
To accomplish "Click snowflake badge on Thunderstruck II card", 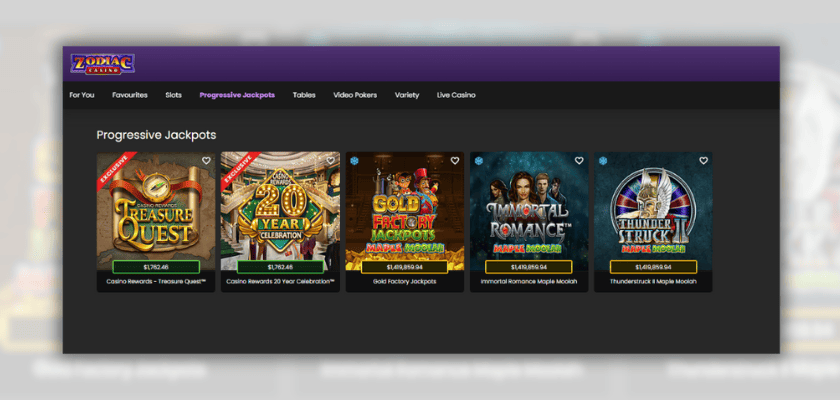I will [x=603, y=161].
